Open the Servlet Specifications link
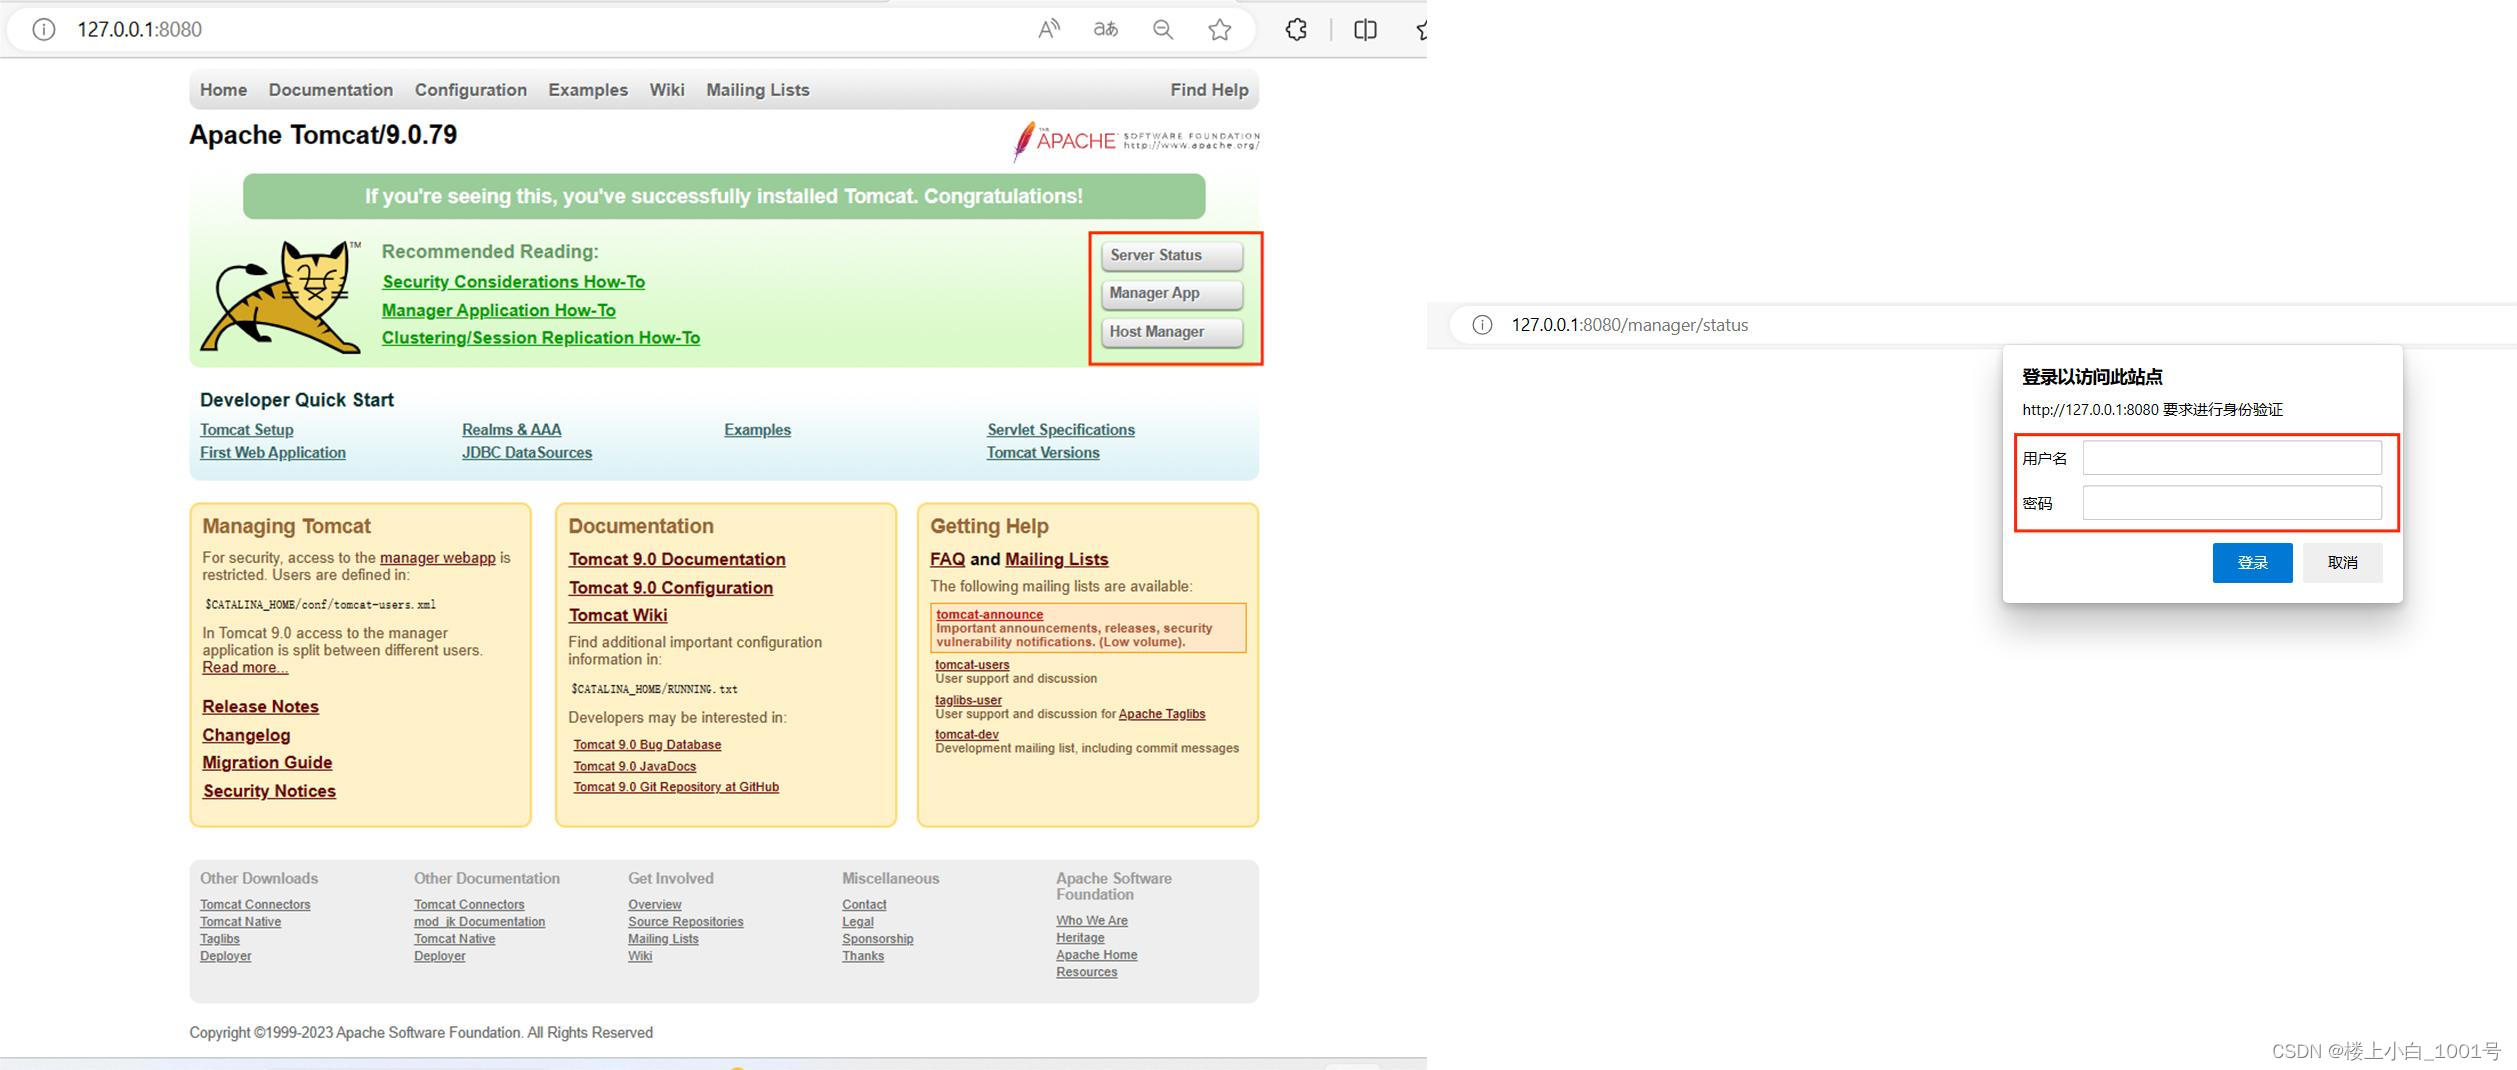 1061,430
